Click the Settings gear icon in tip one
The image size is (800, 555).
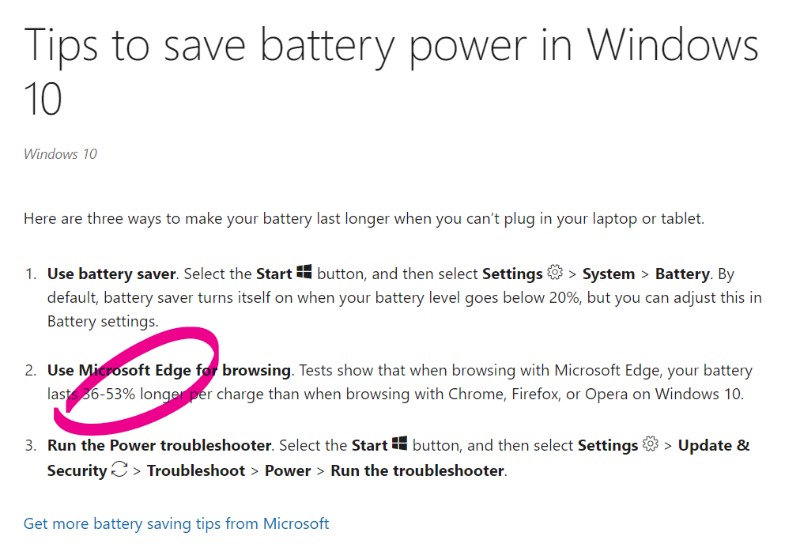[555, 272]
